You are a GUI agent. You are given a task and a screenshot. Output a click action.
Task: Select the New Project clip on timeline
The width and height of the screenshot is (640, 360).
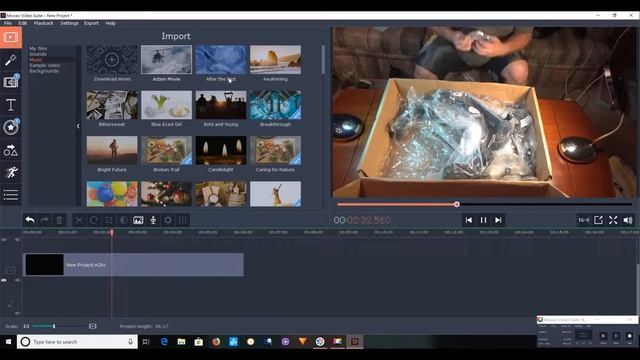click(133, 264)
